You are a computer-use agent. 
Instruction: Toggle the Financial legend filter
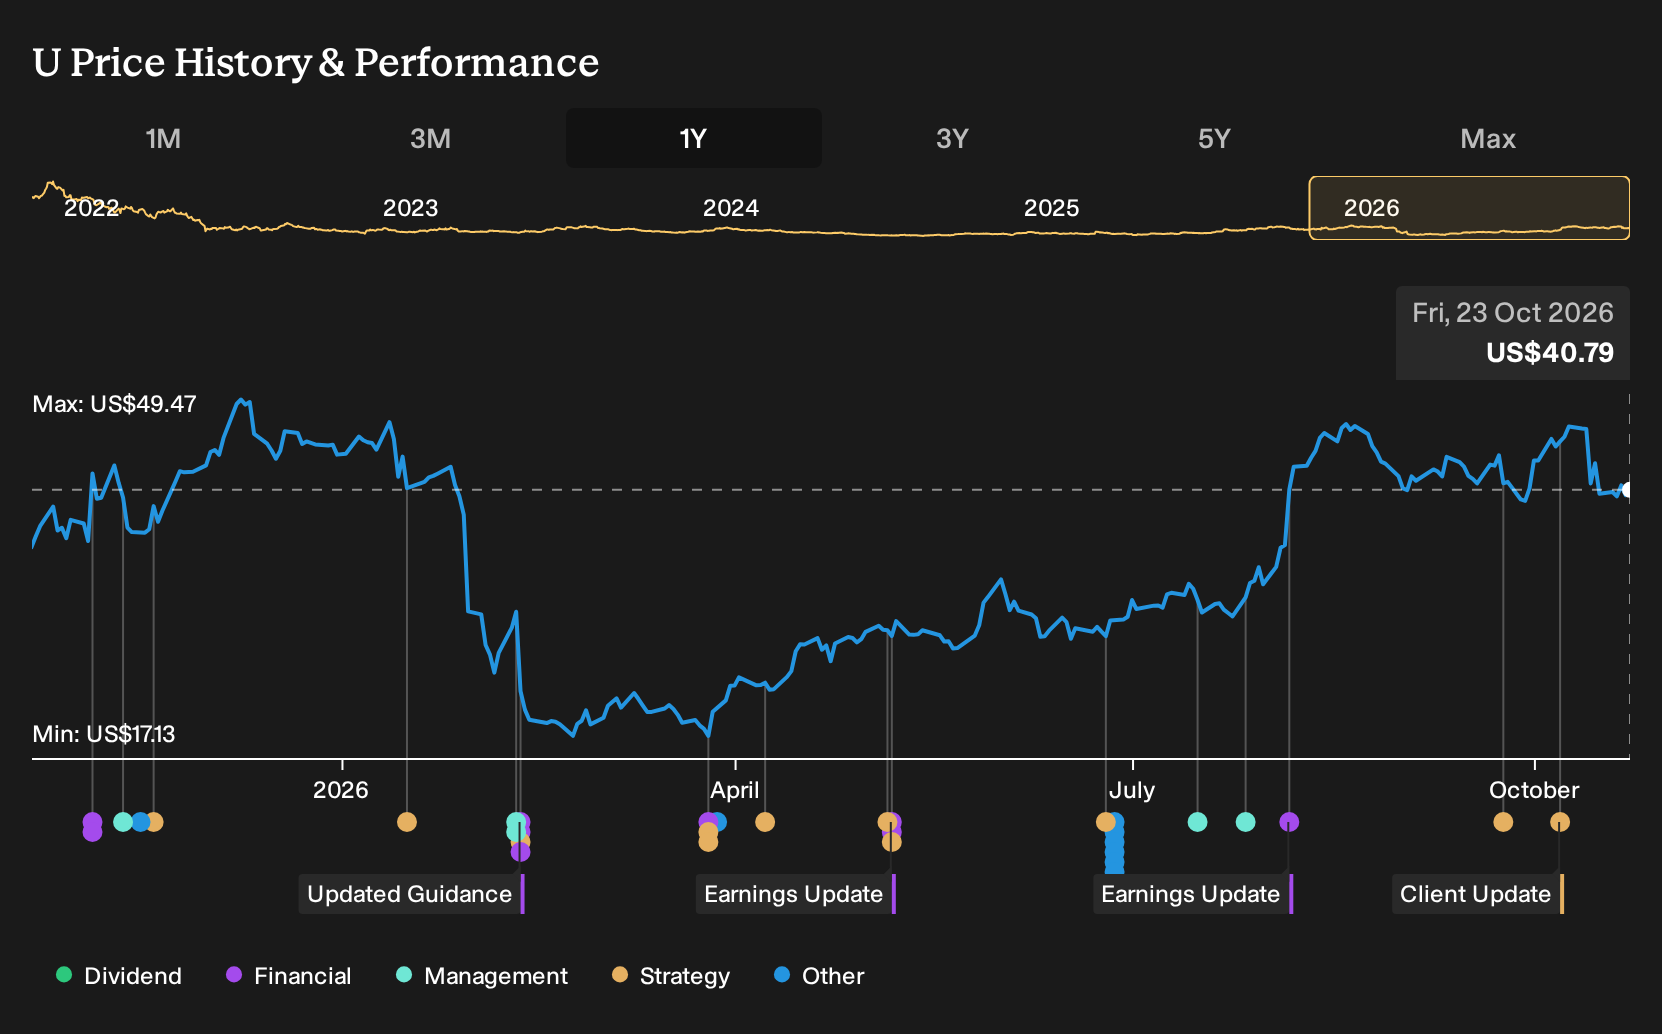coord(289,976)
